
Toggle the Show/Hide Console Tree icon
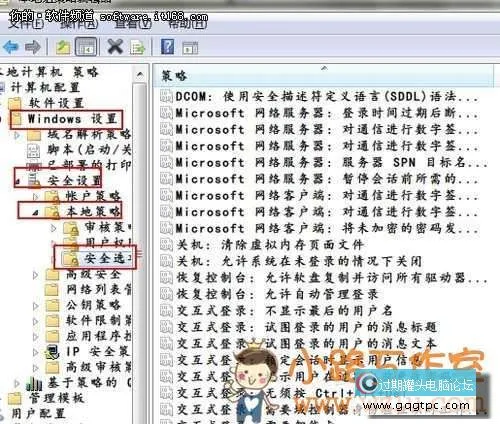point(86,47)
